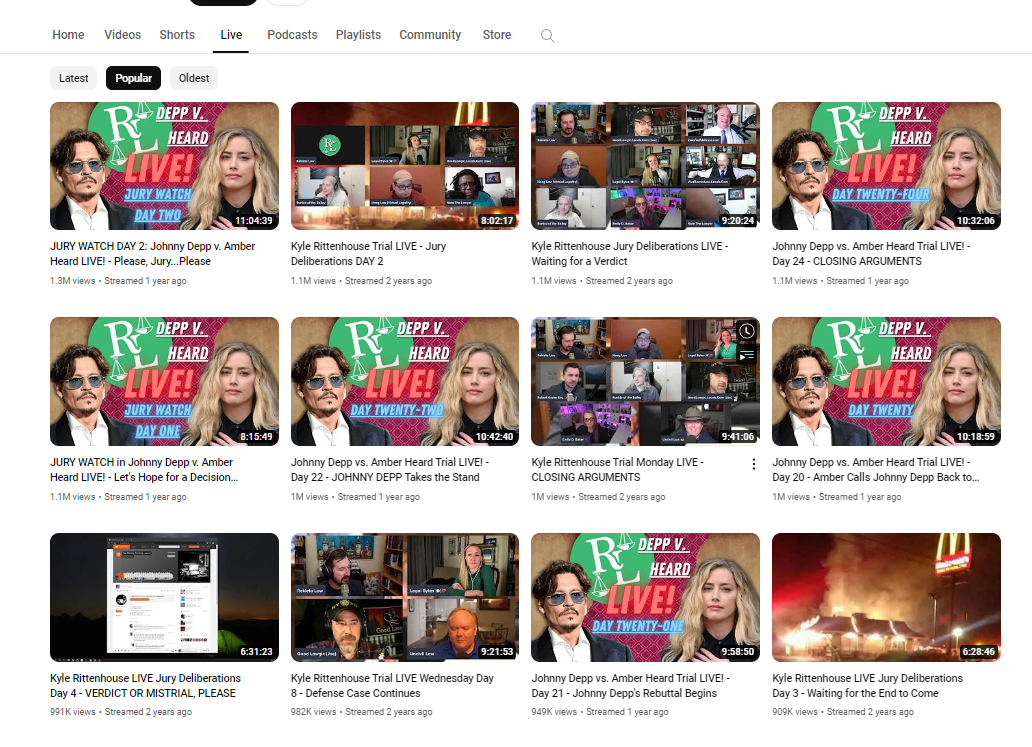Screen dimensions: 1032x747
Task: Open title Rittenhouse Jury Deliberations Waiting for a Verdict
Action: coord(630,253)
